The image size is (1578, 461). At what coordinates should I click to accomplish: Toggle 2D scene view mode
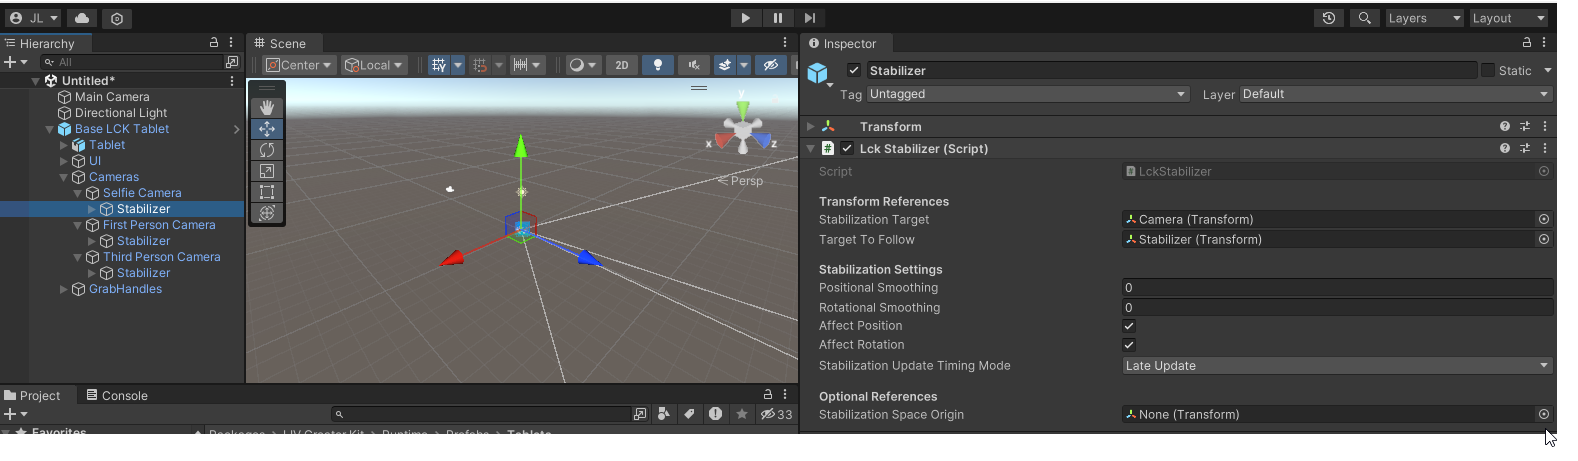(x=622, y=65)
